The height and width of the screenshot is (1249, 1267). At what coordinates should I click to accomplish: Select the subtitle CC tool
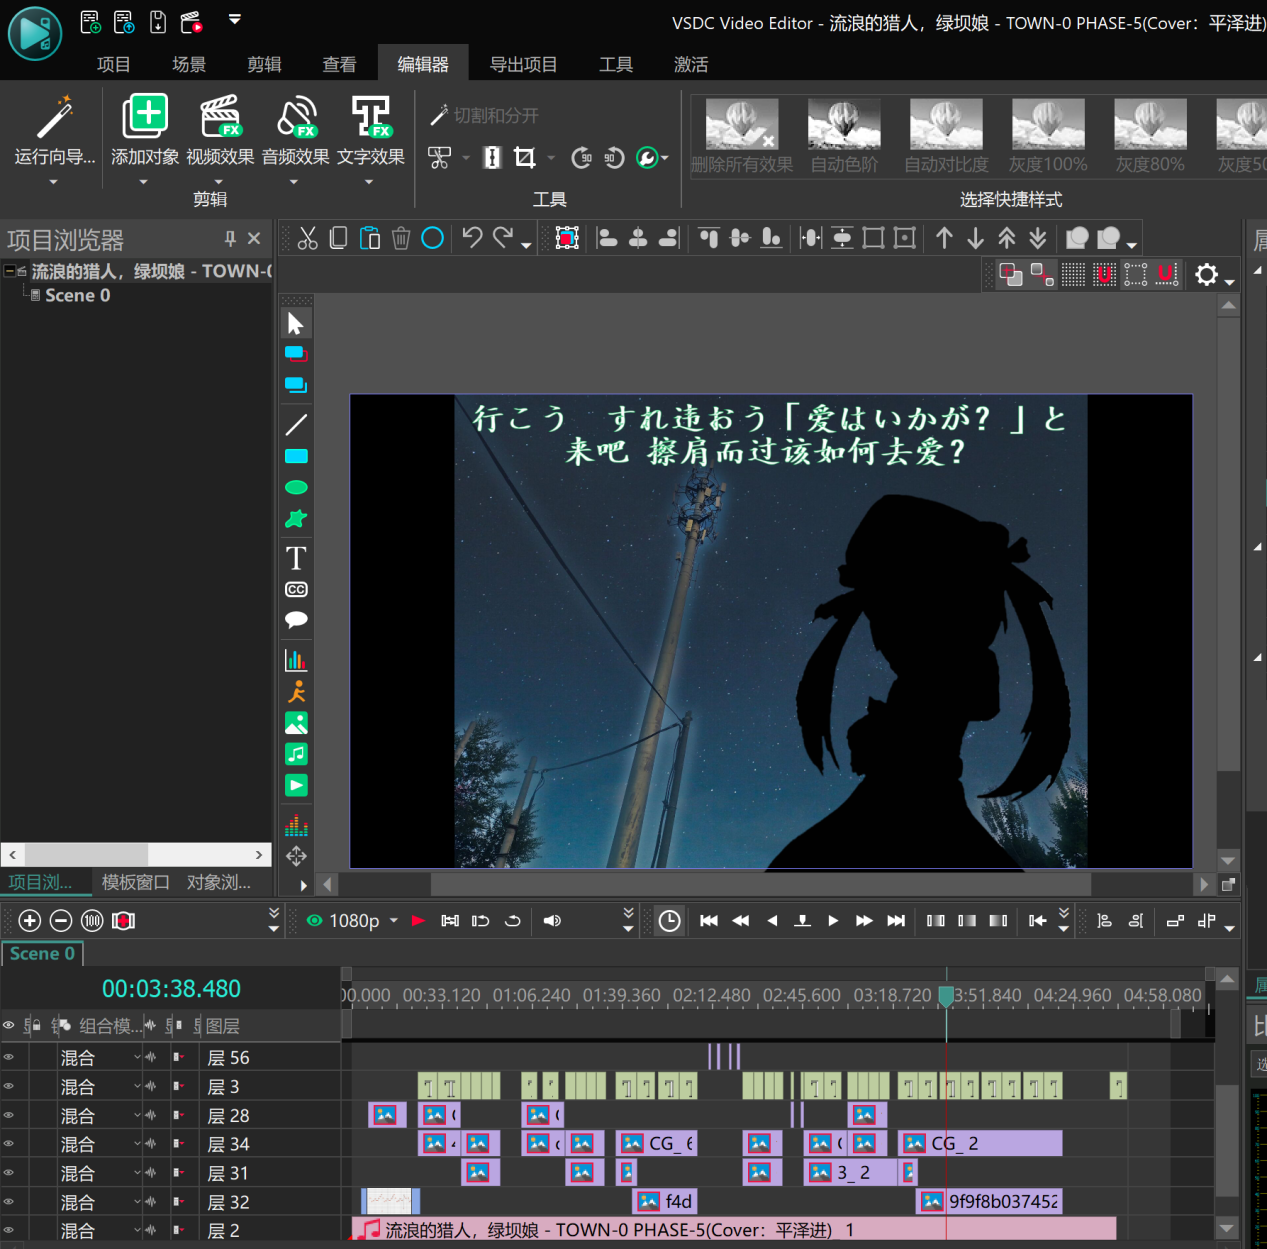tap(296, 589)
